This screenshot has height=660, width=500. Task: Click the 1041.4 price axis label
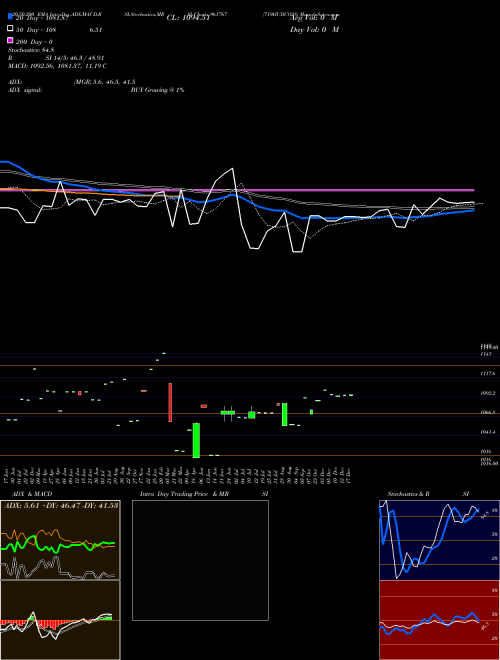pos(488,432)
